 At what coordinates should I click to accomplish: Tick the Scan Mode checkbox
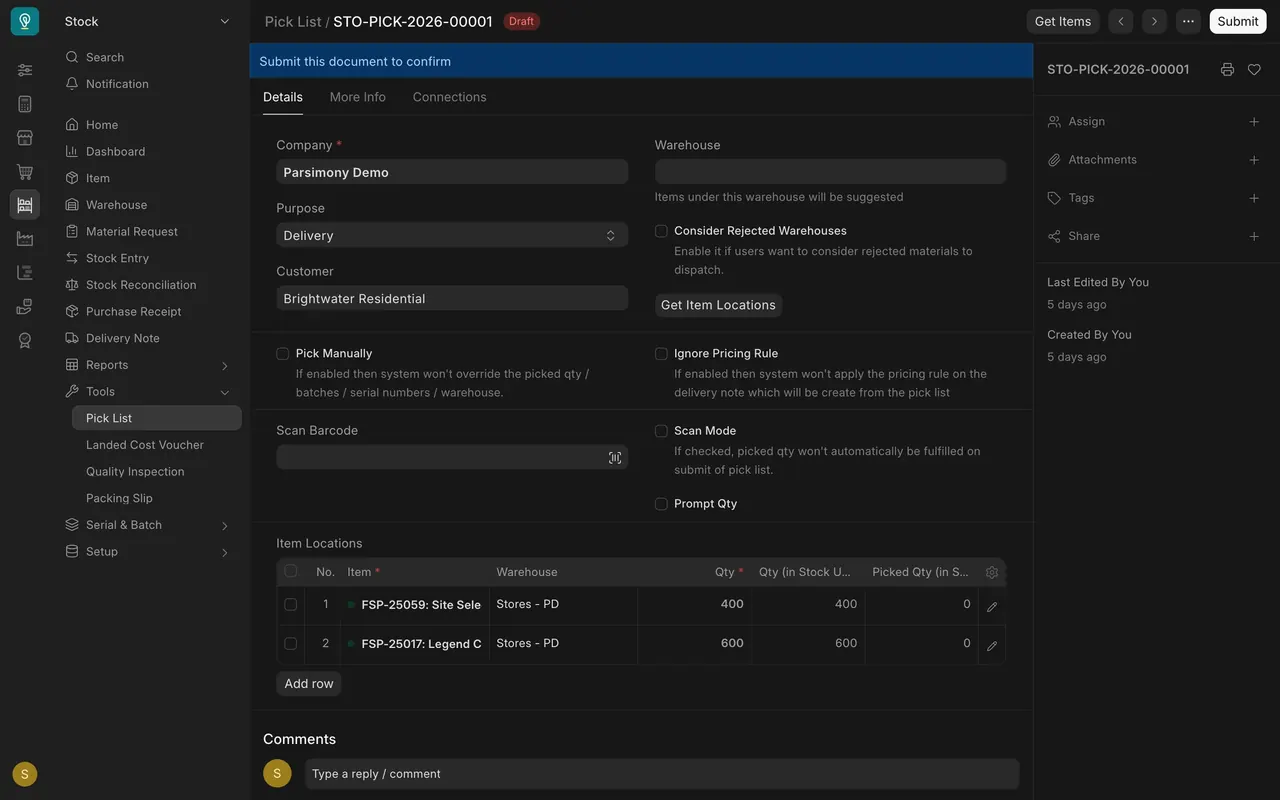(661, 431)
